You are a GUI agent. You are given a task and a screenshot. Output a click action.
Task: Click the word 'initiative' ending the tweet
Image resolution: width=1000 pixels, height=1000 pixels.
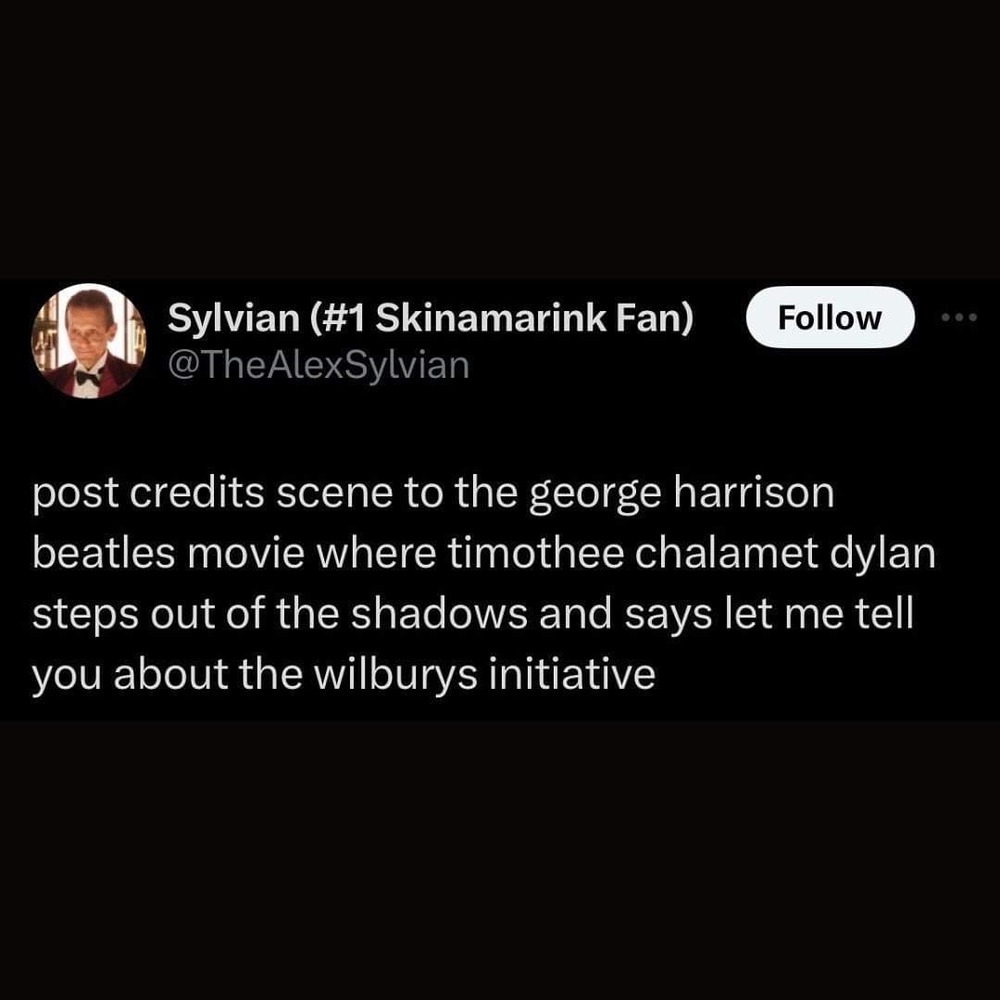coord(572,673)
